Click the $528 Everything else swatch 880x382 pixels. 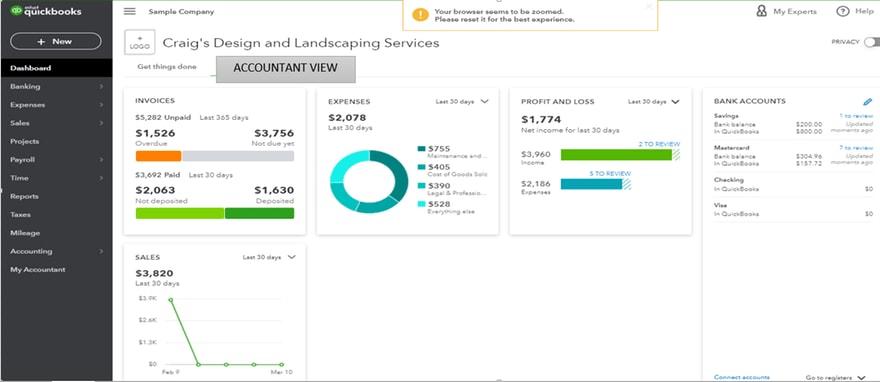[x=421, y=204]
